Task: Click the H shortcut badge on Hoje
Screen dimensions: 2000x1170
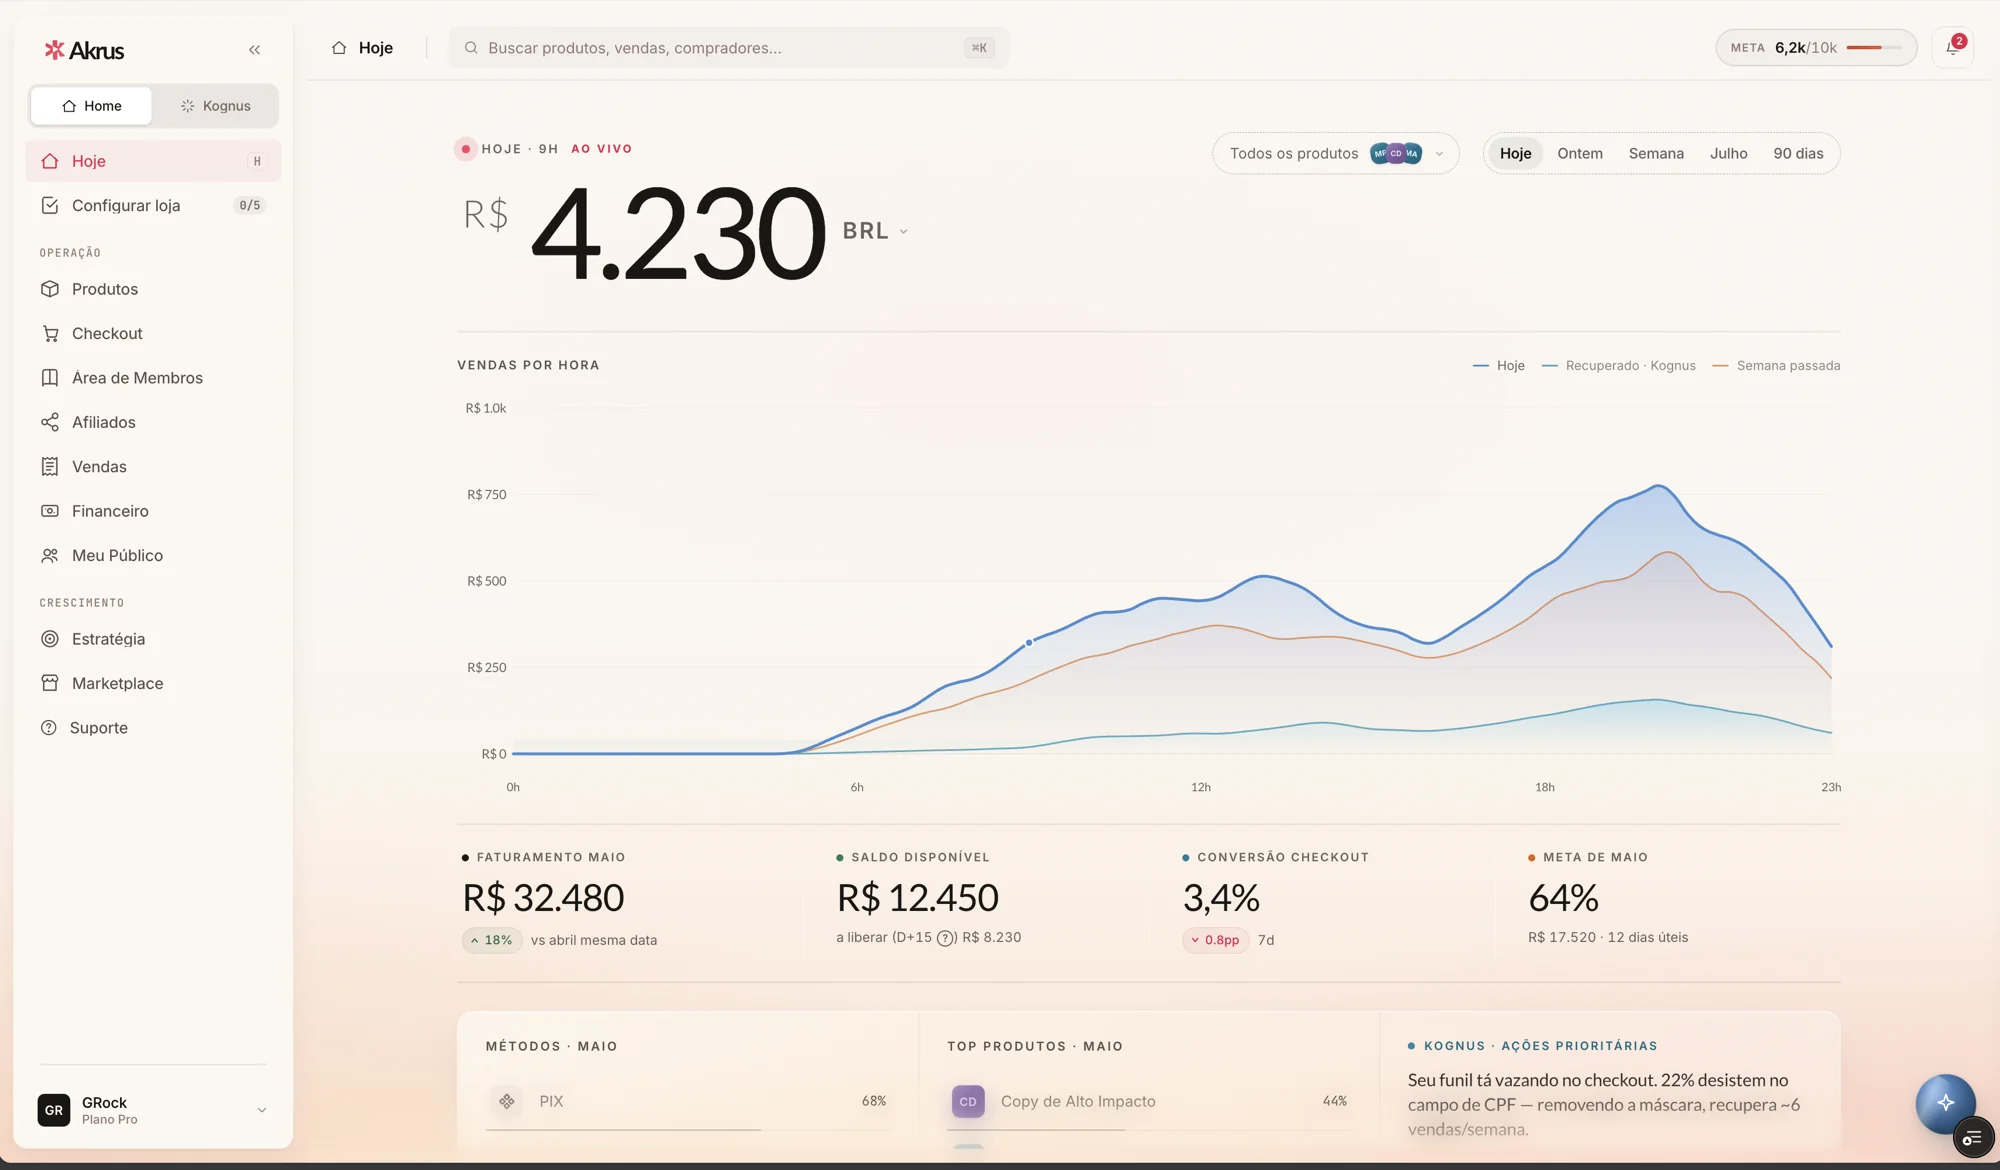Action: click(257, 161)
